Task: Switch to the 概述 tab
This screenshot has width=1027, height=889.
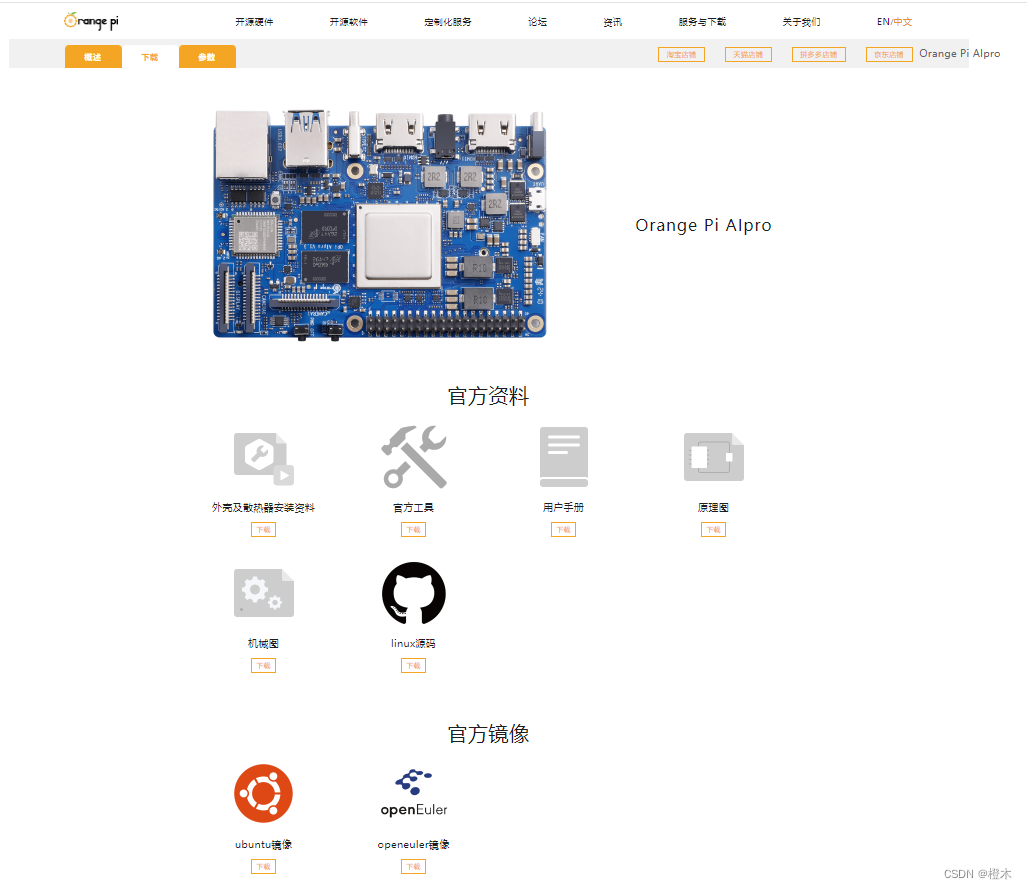Action: (x=92, y=57)
